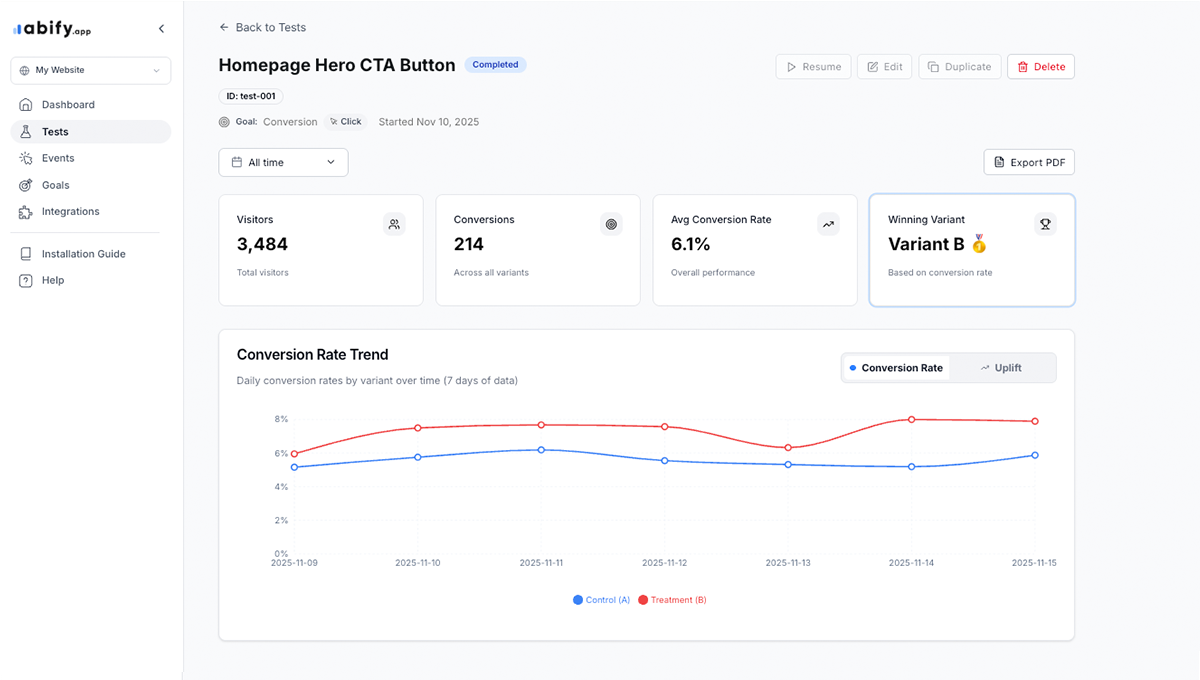1200x680 pixels.
Task: Open the My Website site selector
Action: coord(91,70)
